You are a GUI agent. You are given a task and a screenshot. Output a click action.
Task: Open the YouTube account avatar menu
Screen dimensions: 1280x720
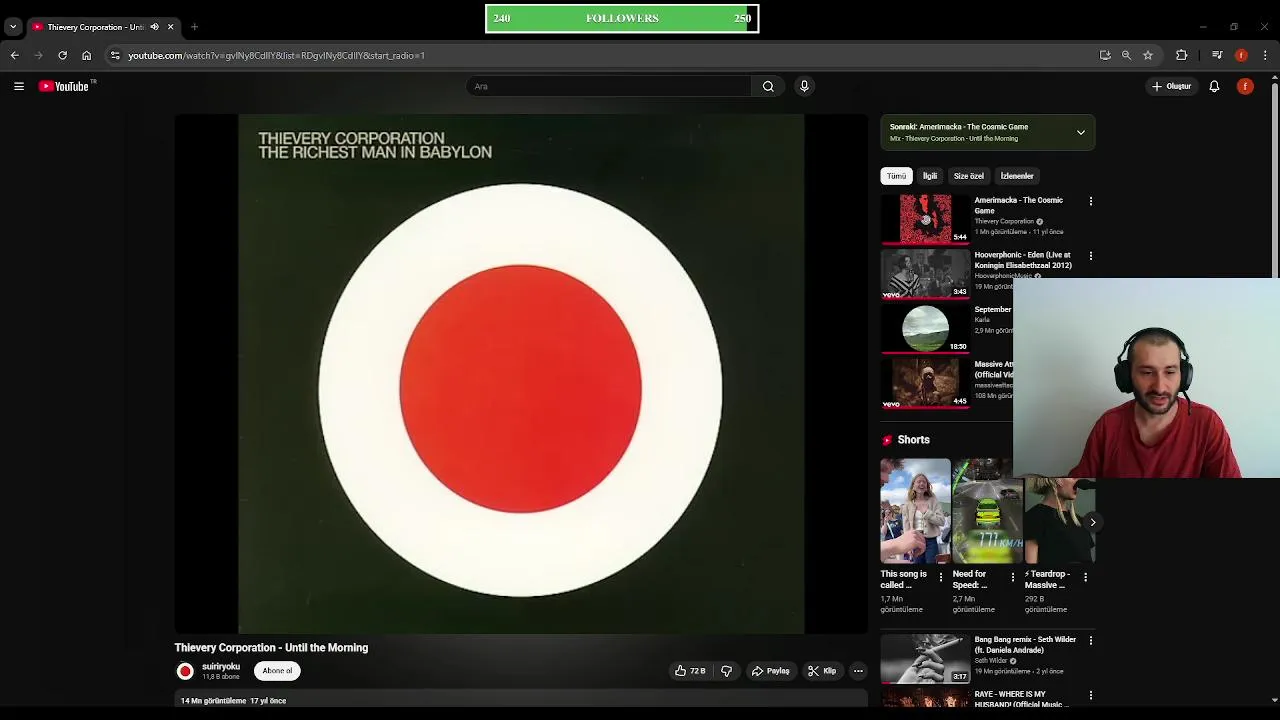click(1245, 86)
